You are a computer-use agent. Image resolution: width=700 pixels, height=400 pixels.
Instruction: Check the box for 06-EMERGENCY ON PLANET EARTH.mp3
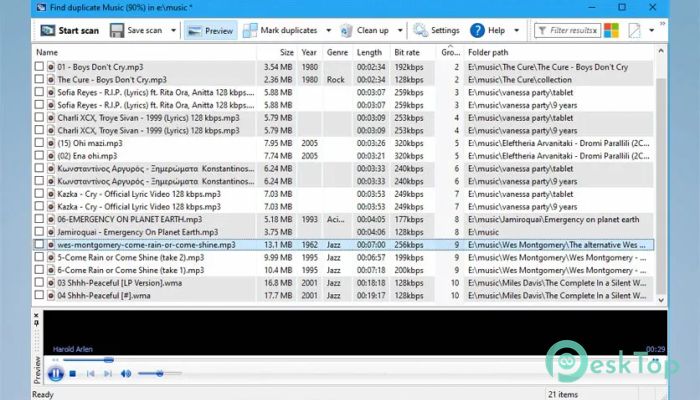tap(39, 219)
